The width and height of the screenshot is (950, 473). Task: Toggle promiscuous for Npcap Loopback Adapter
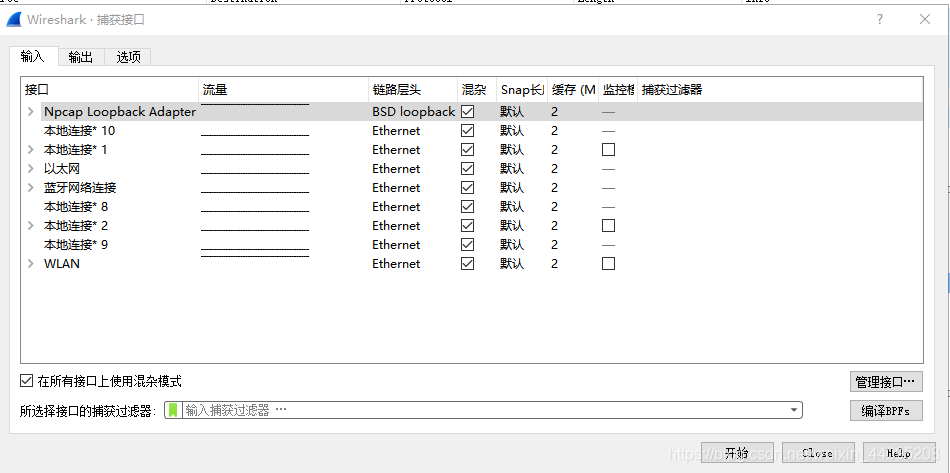(468, 111)
